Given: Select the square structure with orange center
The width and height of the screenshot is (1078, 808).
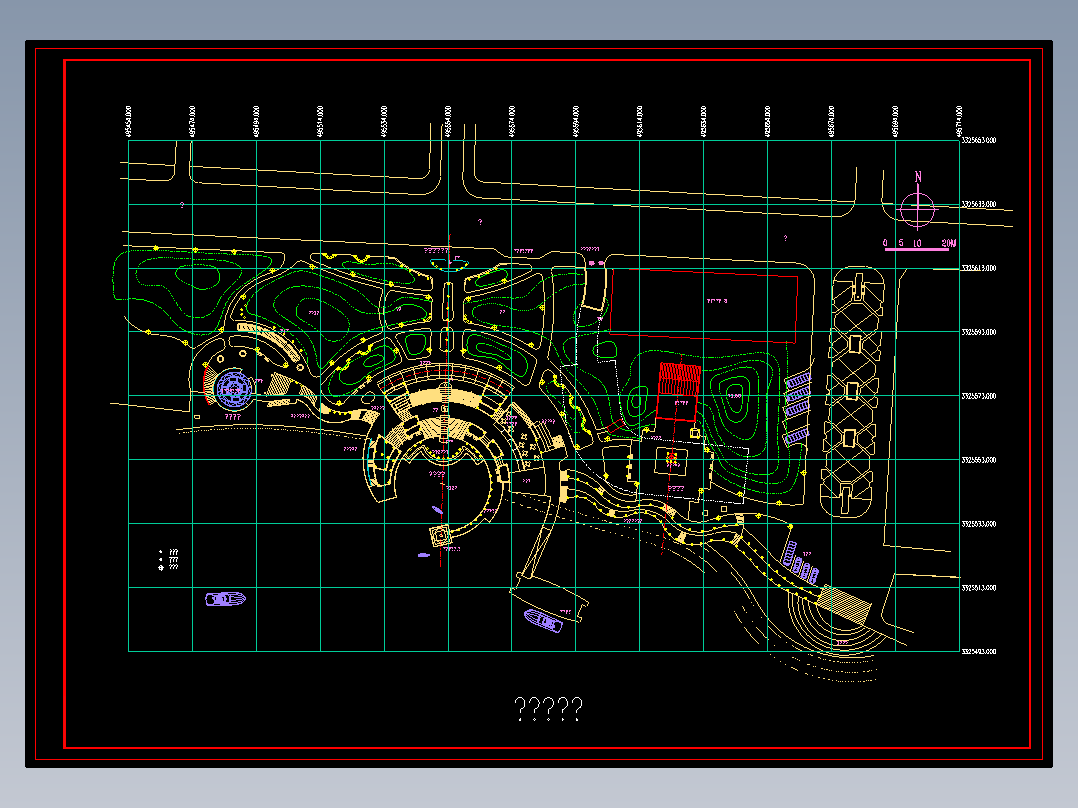Looking at the screenshot, I should (672, 459).
